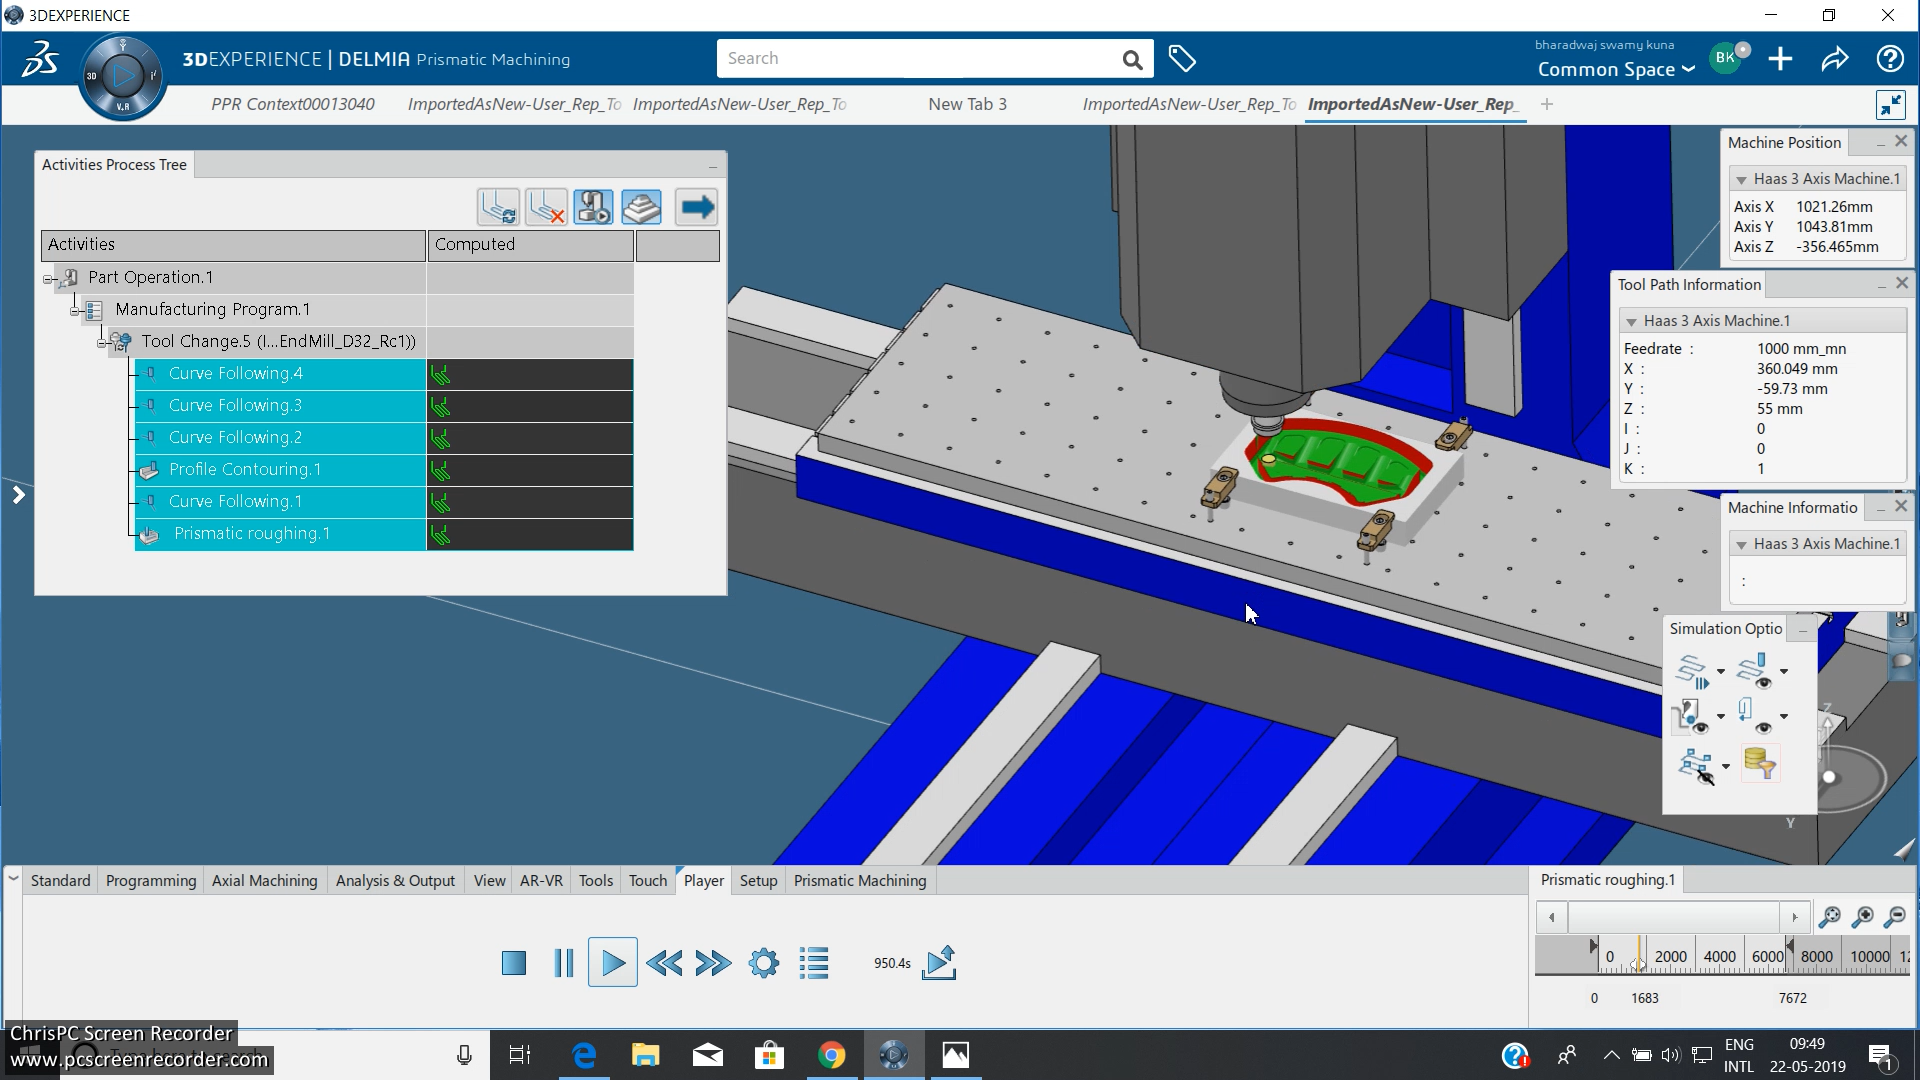Switch to Axial Machining tab
1920x1080 pixels.
(264, 881)
